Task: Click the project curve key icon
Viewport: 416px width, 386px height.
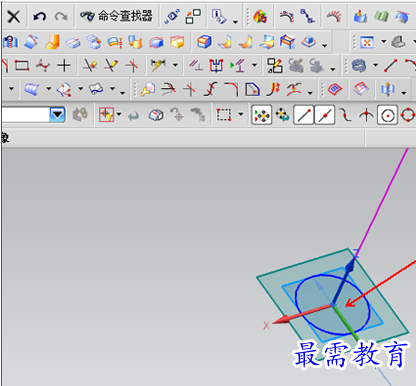Action: (x=148, y=89)
